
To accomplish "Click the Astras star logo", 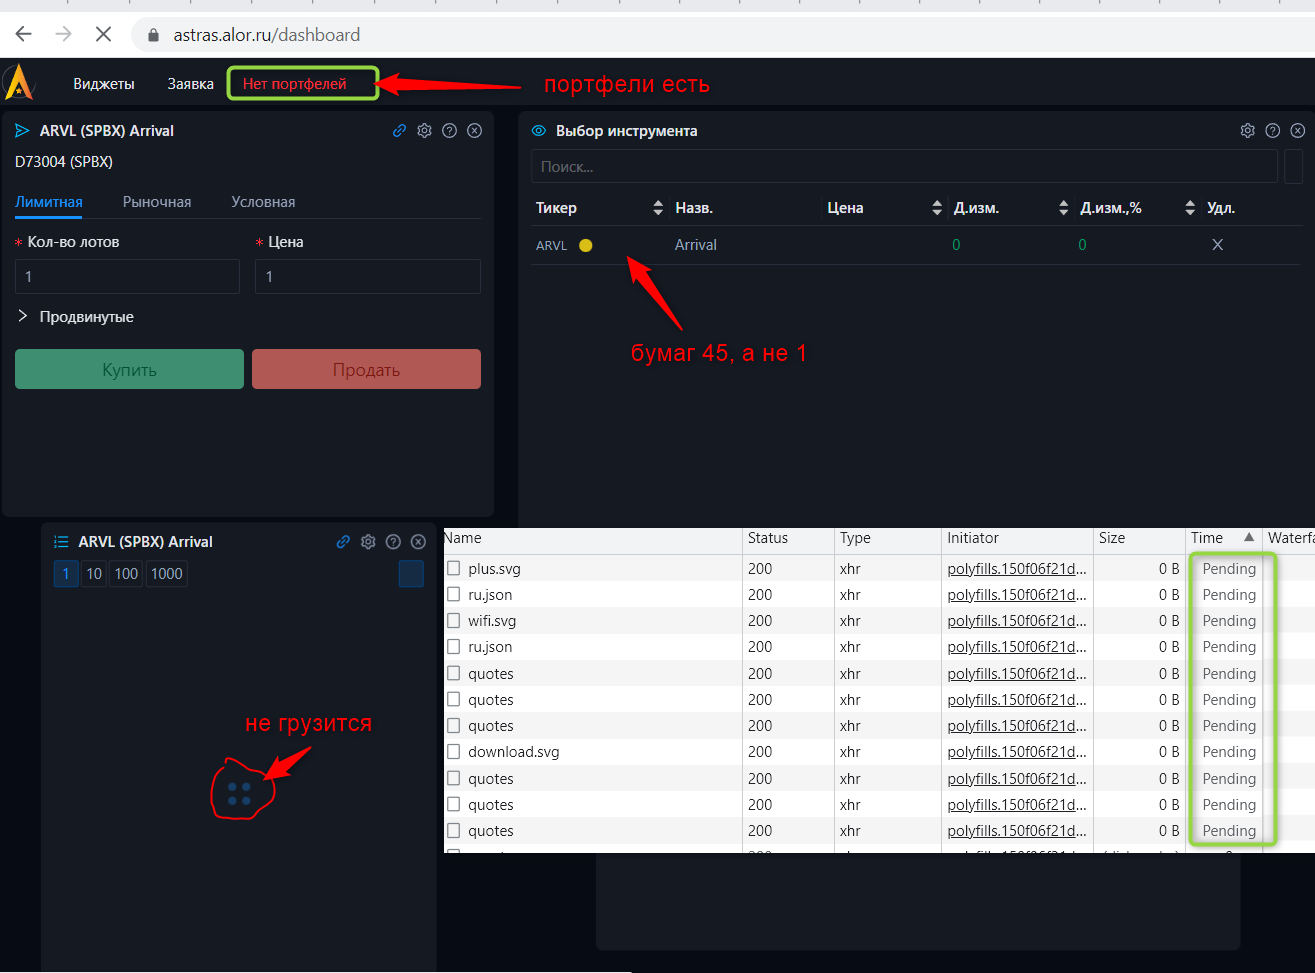I will point(19,83).
